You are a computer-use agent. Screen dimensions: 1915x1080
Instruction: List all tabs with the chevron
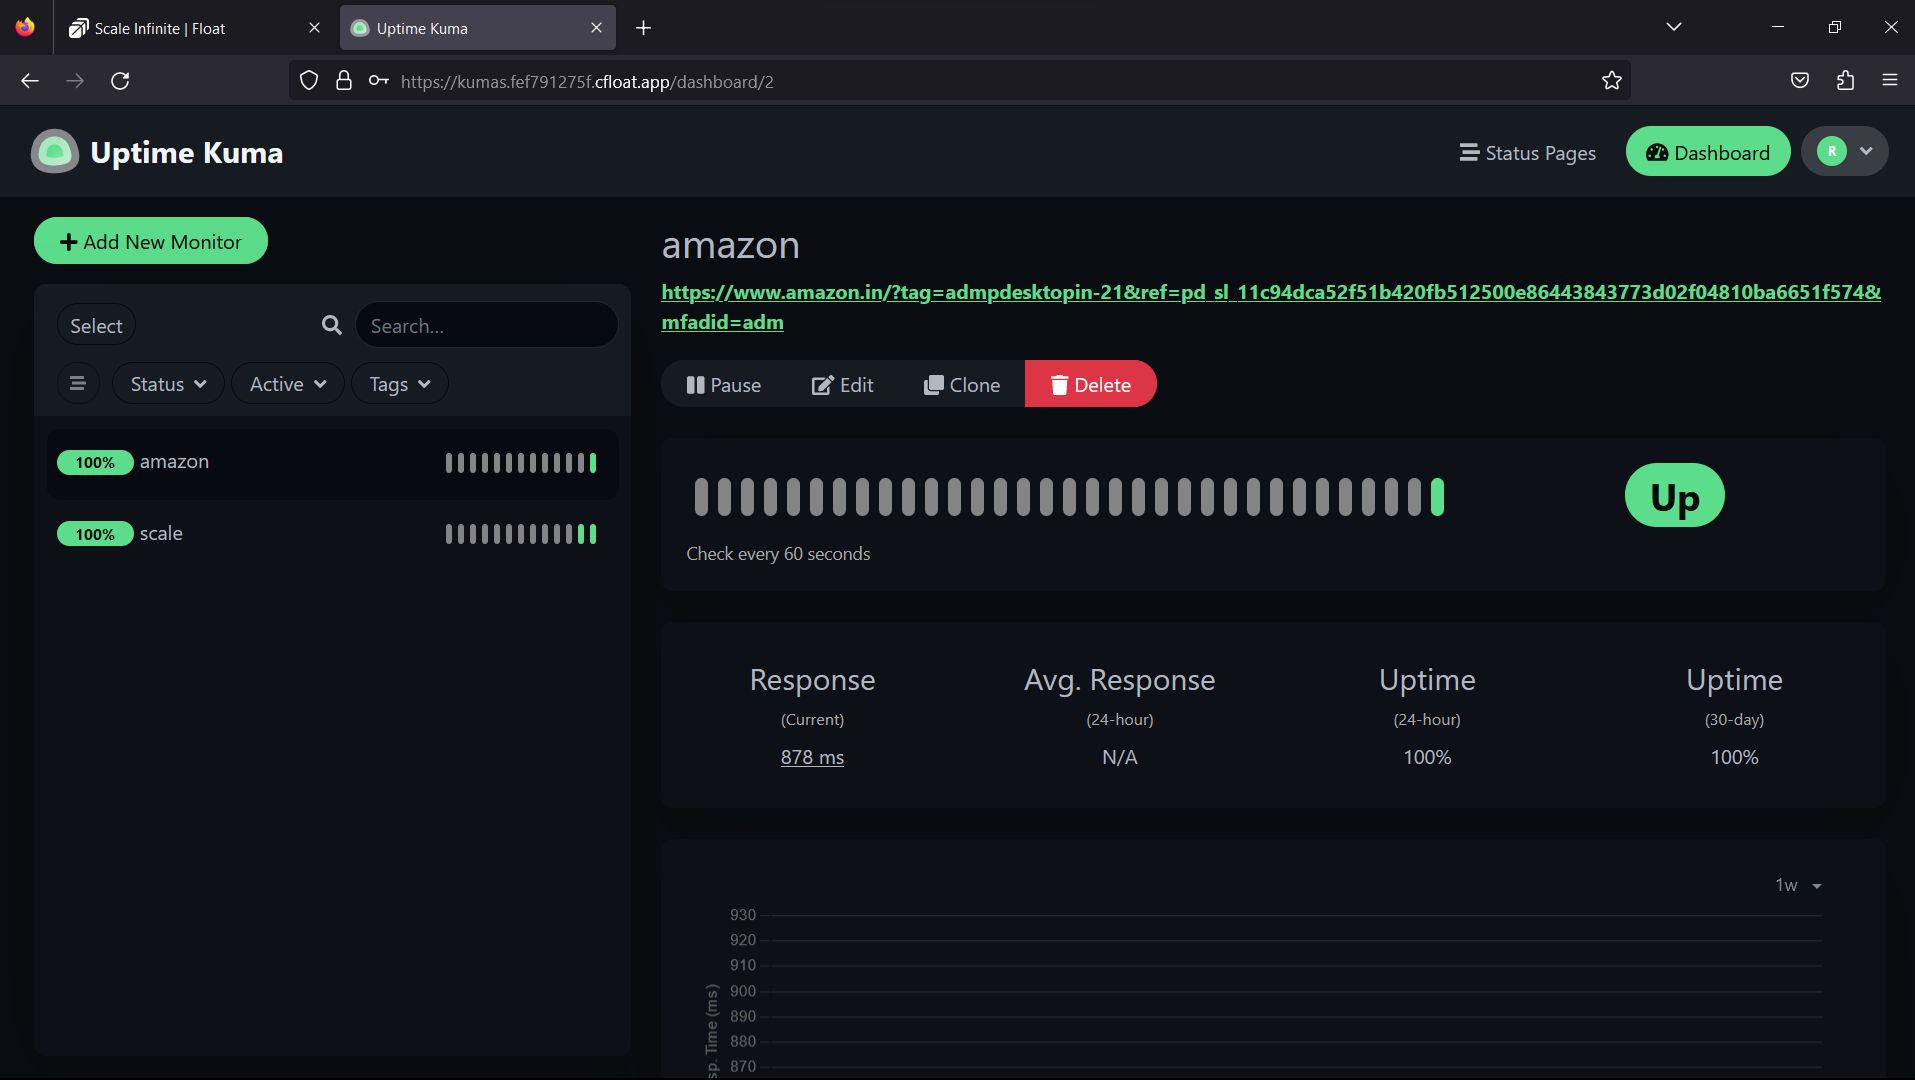(1674, 27)
